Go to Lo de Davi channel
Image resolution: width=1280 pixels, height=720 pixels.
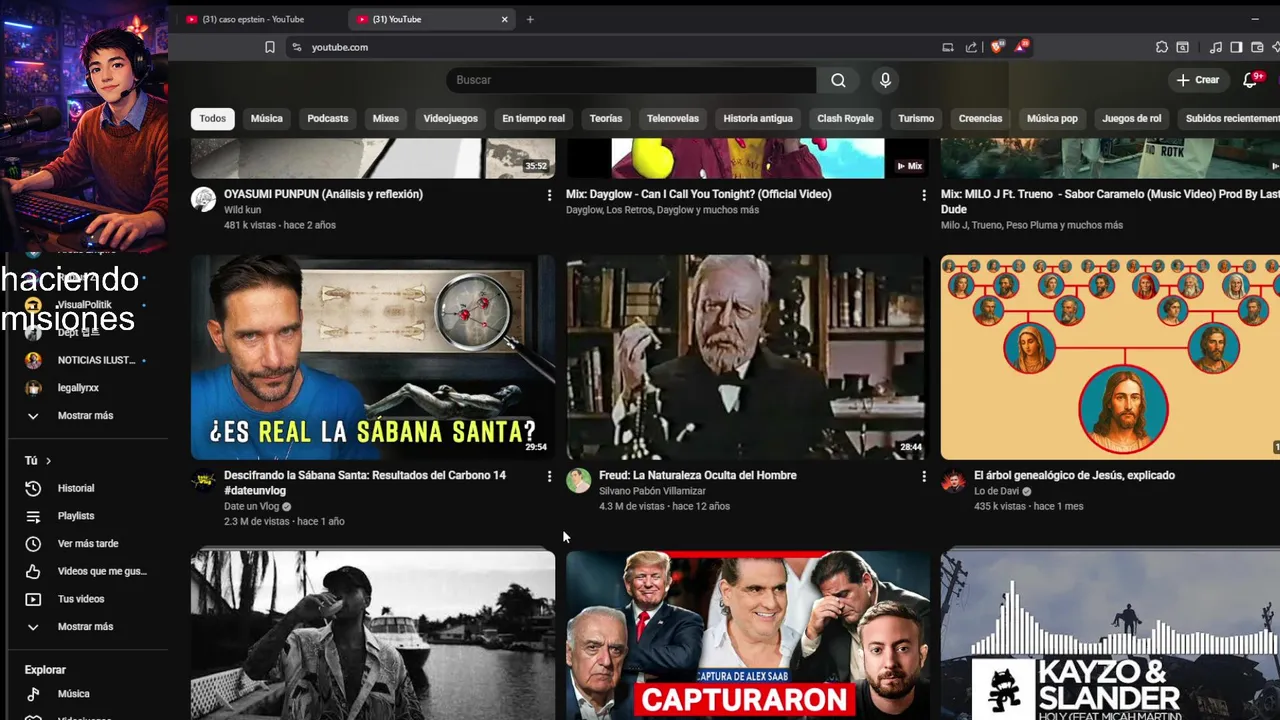[x=996, y=491]
